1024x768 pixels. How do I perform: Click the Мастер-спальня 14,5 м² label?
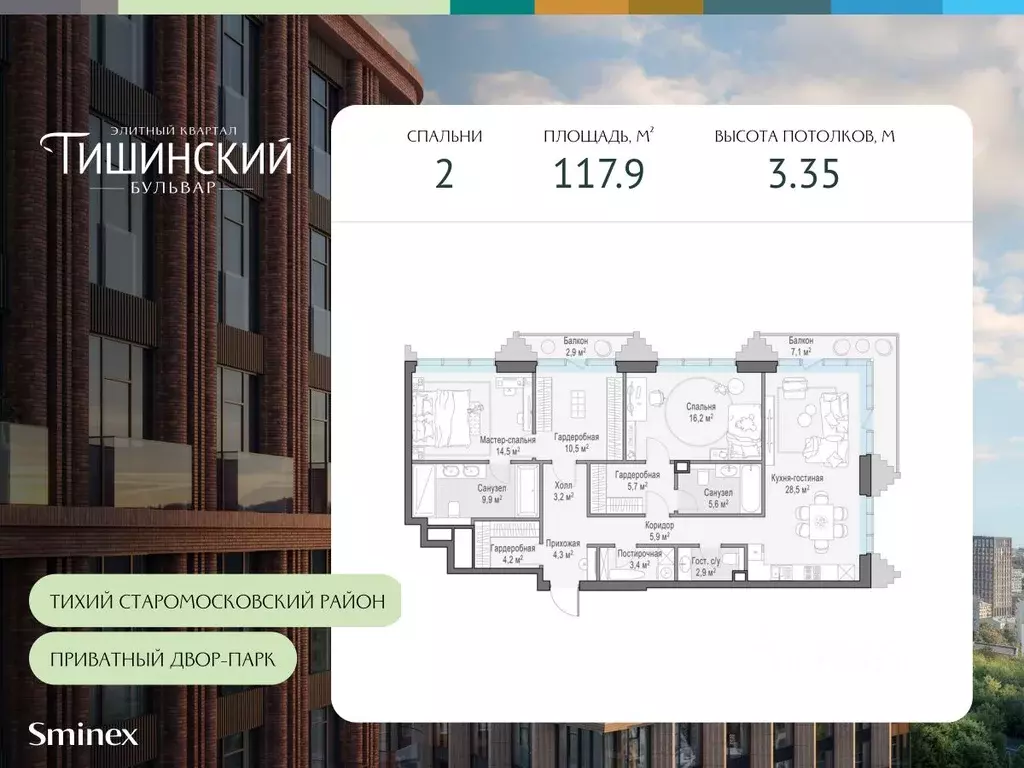pyautogui.click(x=507, y=445)
